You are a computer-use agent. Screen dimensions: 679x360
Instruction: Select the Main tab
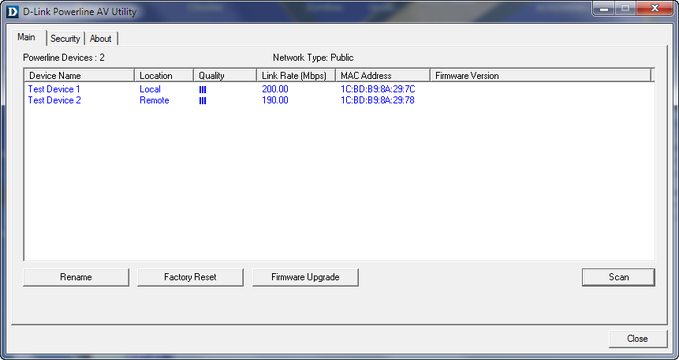click(27, 37)
